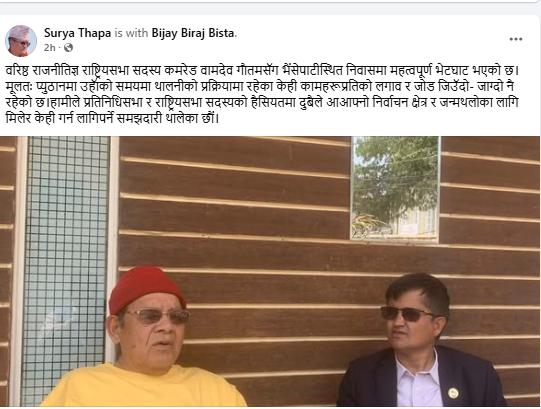This screenshot has height=409, width=541.
Task: Click the 'is with' text in header
Action: click(x=131, y=33)
